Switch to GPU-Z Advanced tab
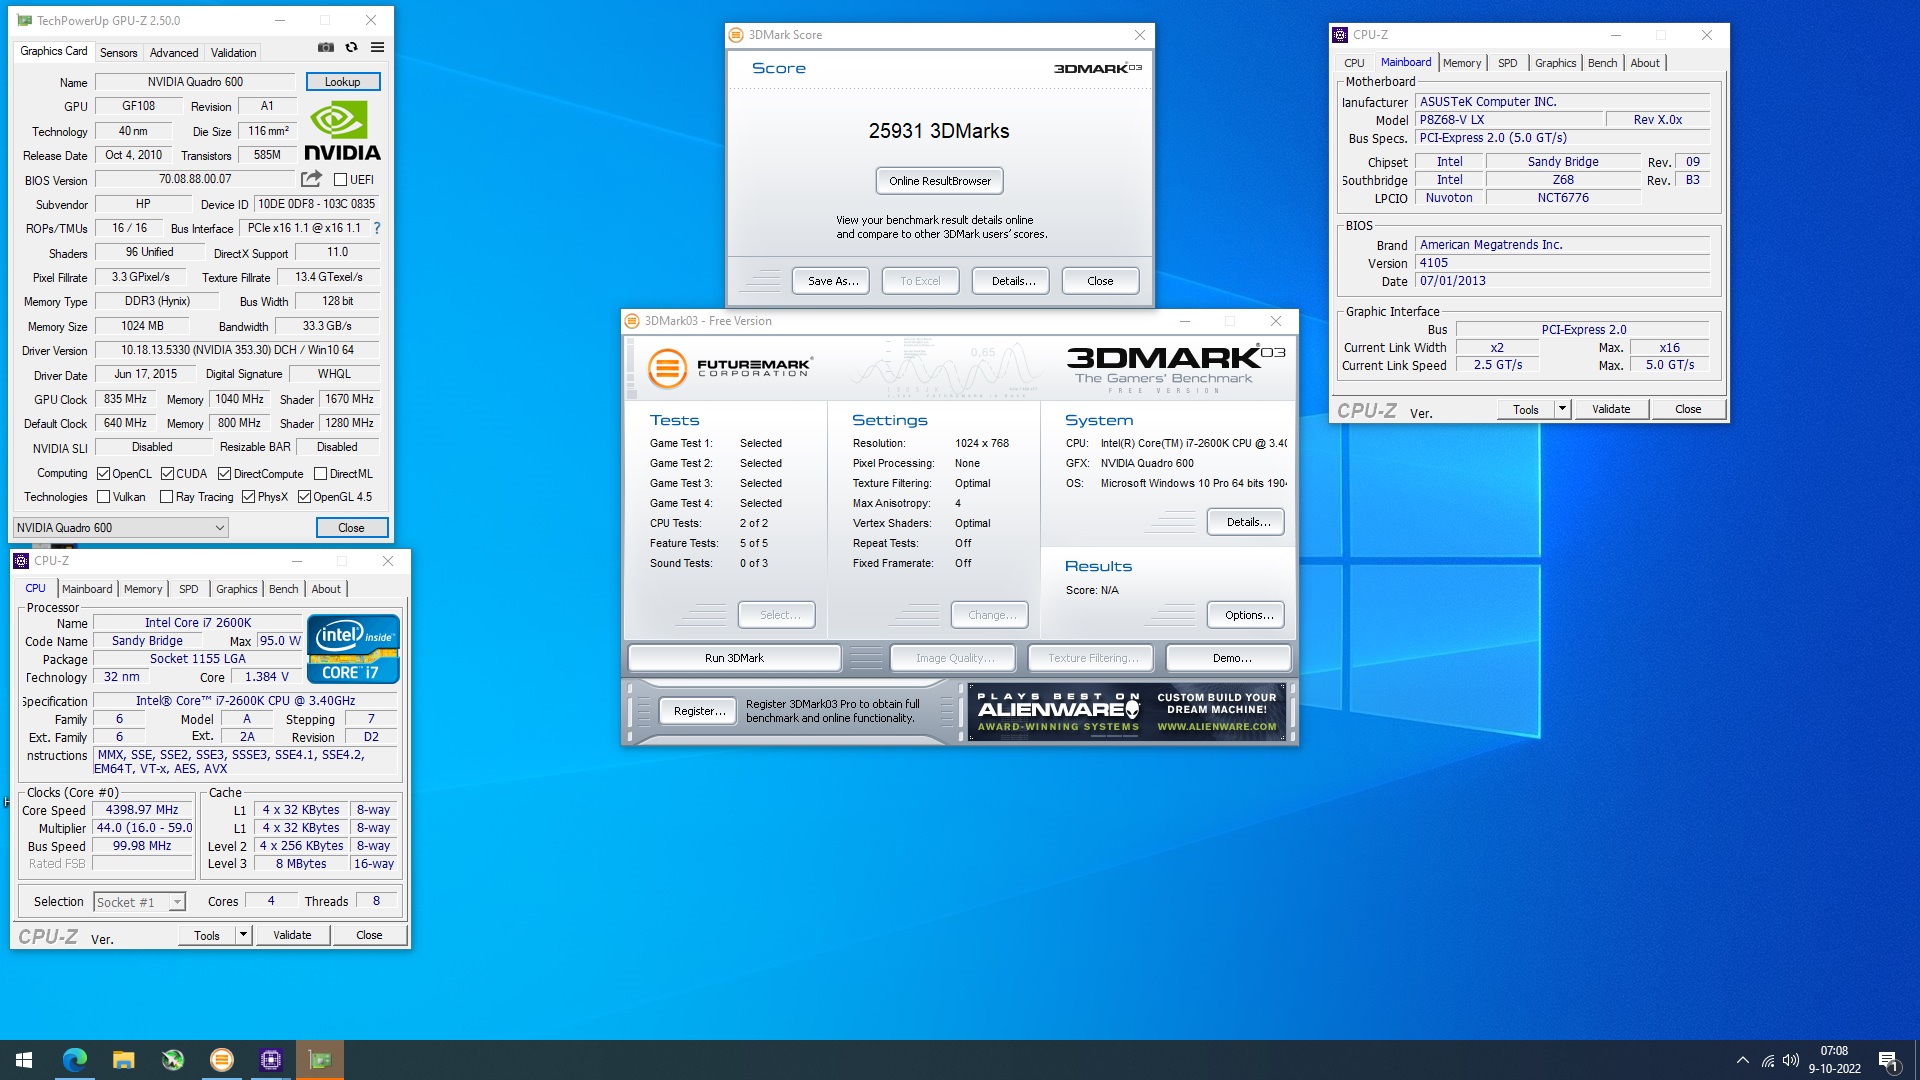Image resolution: width=1920 pixels, height=1080 pixels. coord(174,53)
